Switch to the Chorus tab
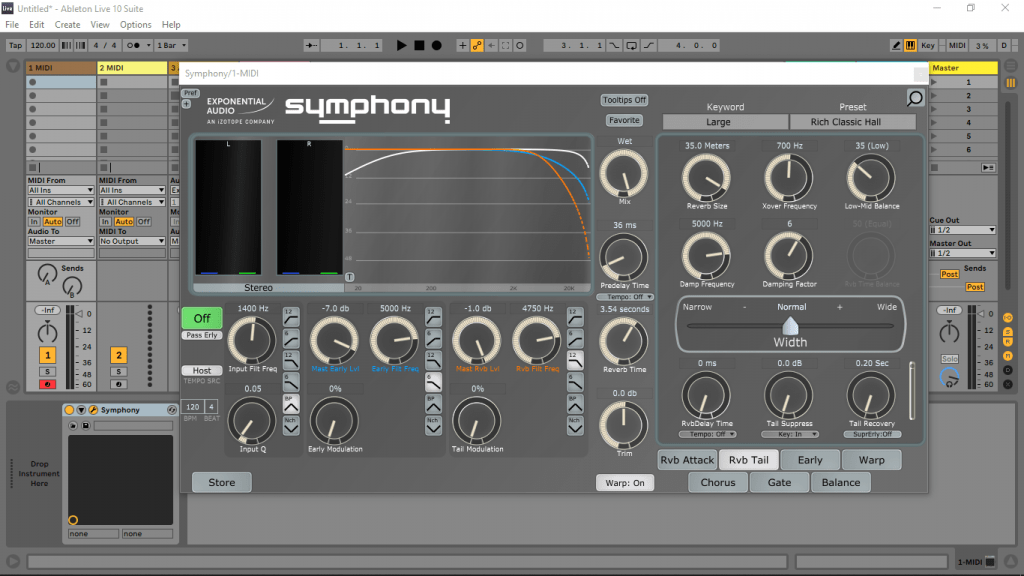1024x576 pixels. click(718, 483)
